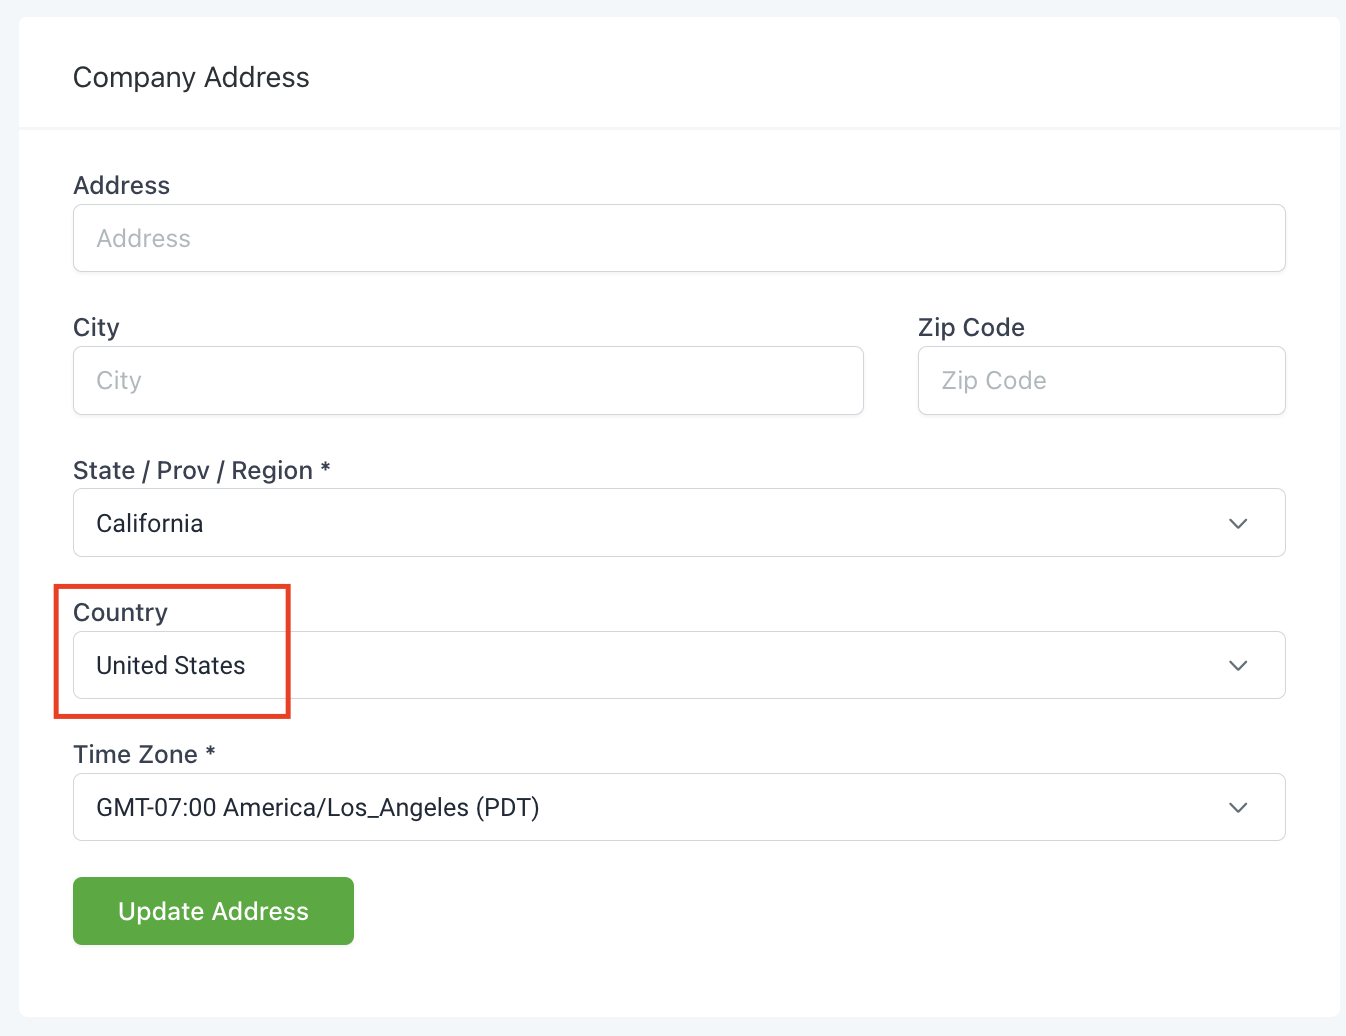Select the Zip Code input box
Viewport: 1346px width, 1036px height.
(x=1101, y=381)
